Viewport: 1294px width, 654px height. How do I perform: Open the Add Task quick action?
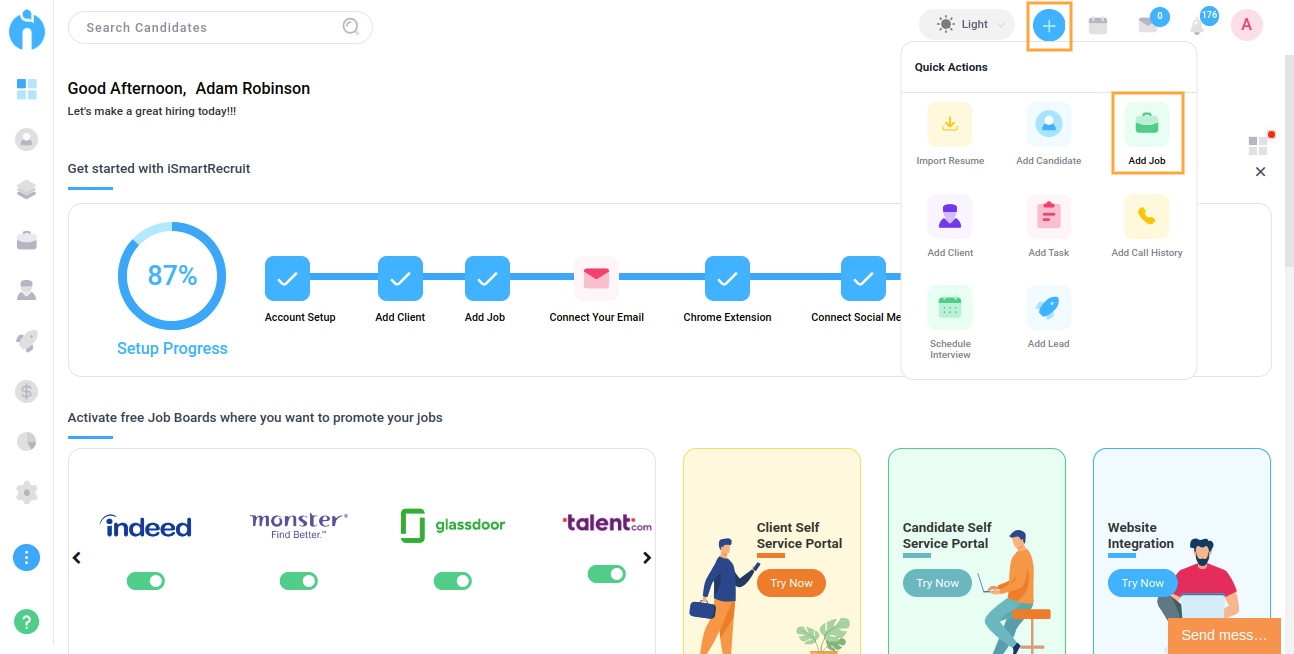1048,216
